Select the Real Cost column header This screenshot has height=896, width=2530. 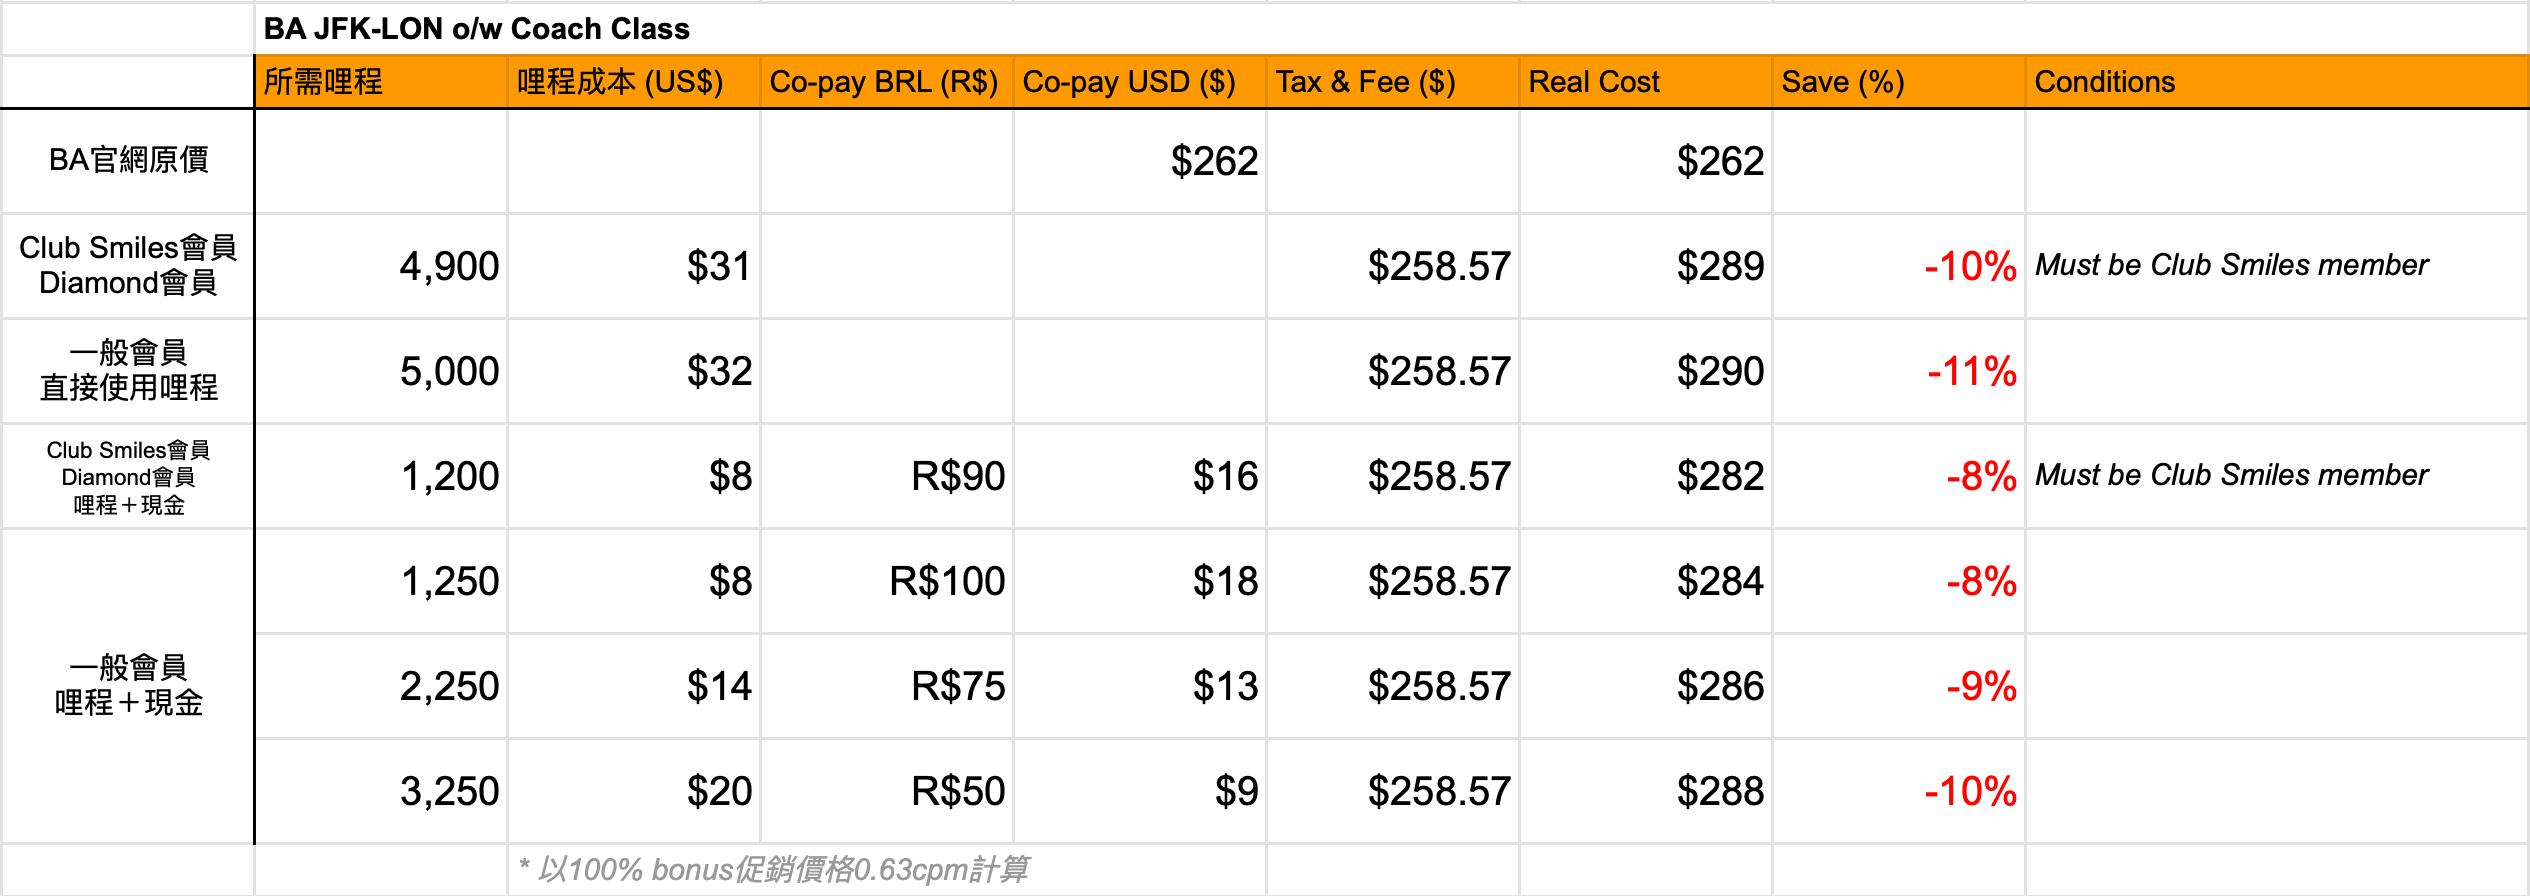coord(1644,81)
